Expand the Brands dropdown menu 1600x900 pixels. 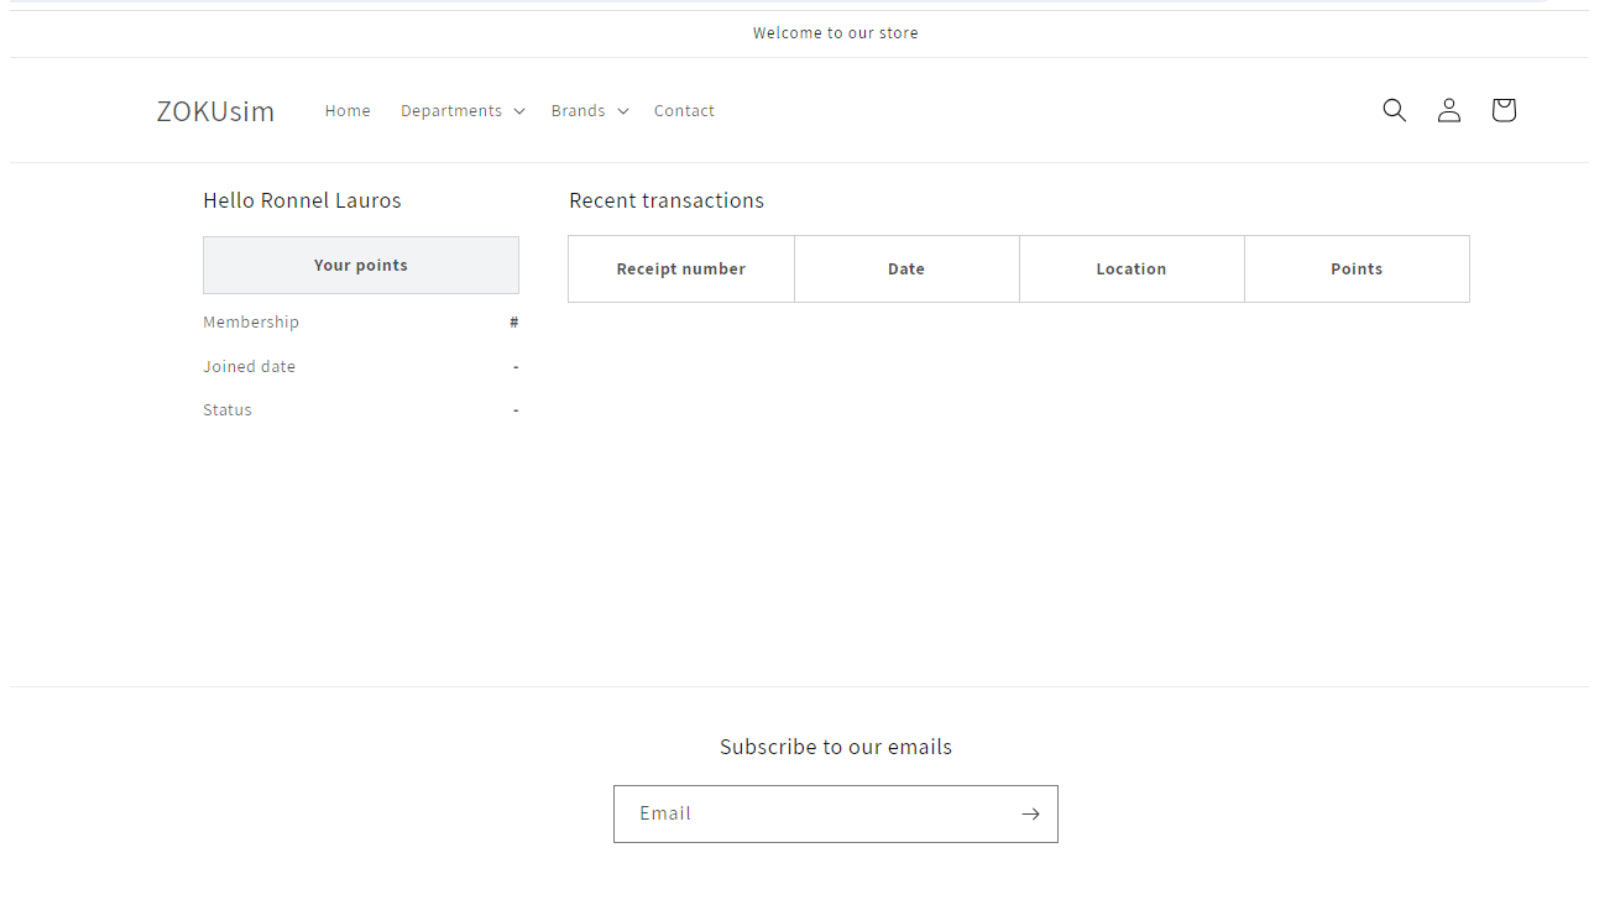(x=590, y=111)
